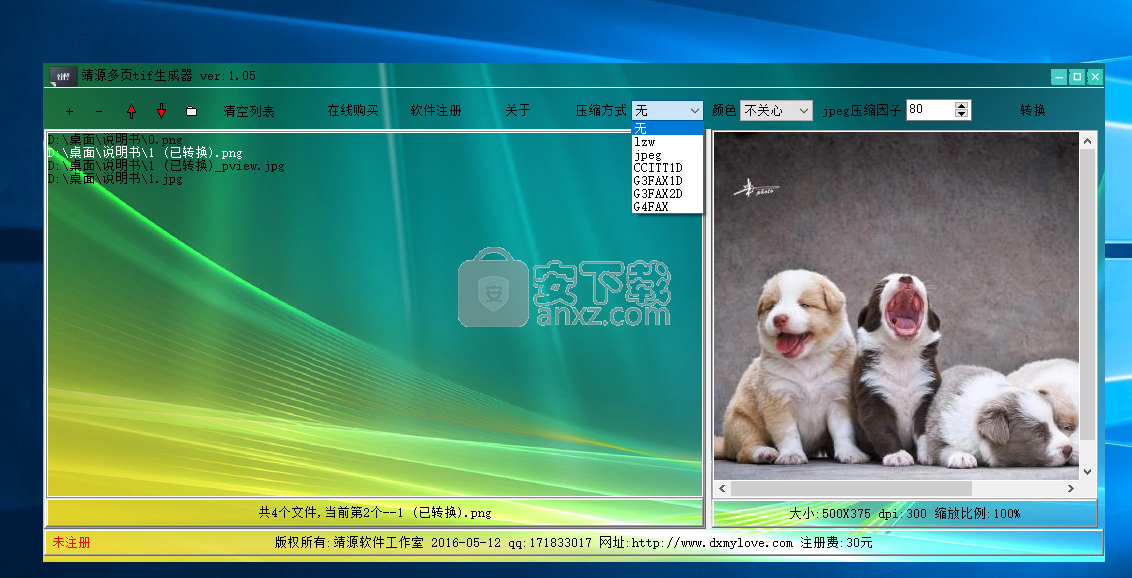Click preview horizontal scrollbar right arrow

[1071, 489]
